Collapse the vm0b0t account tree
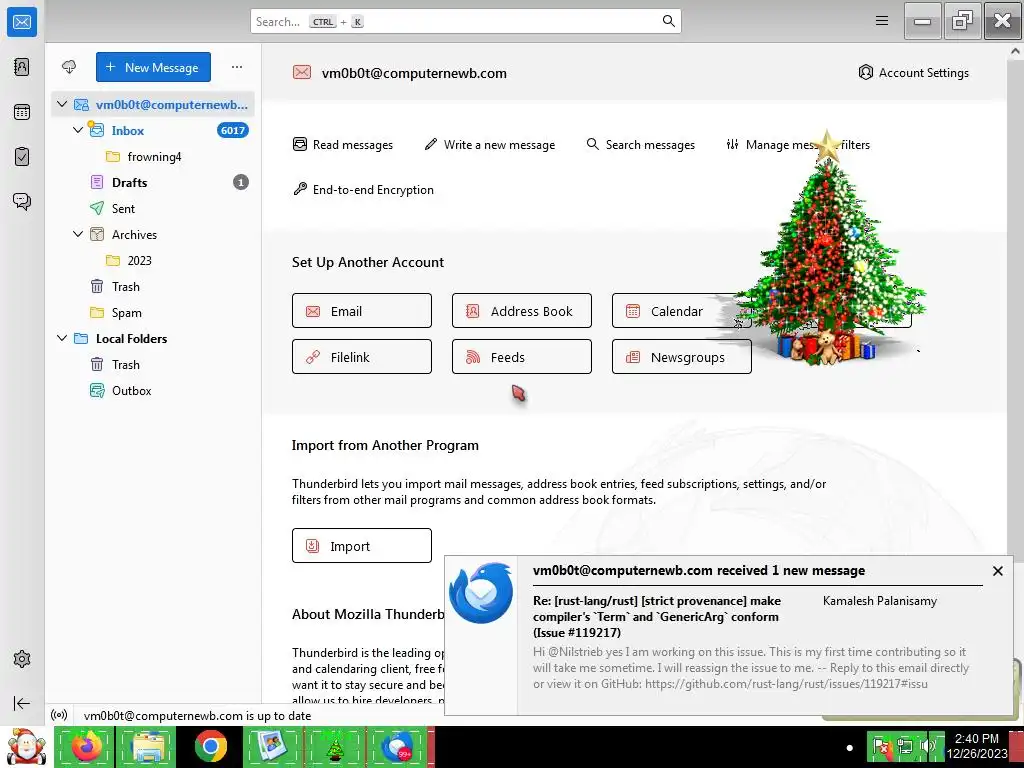Screen dimensions: 1024x768 pos(62,104)
